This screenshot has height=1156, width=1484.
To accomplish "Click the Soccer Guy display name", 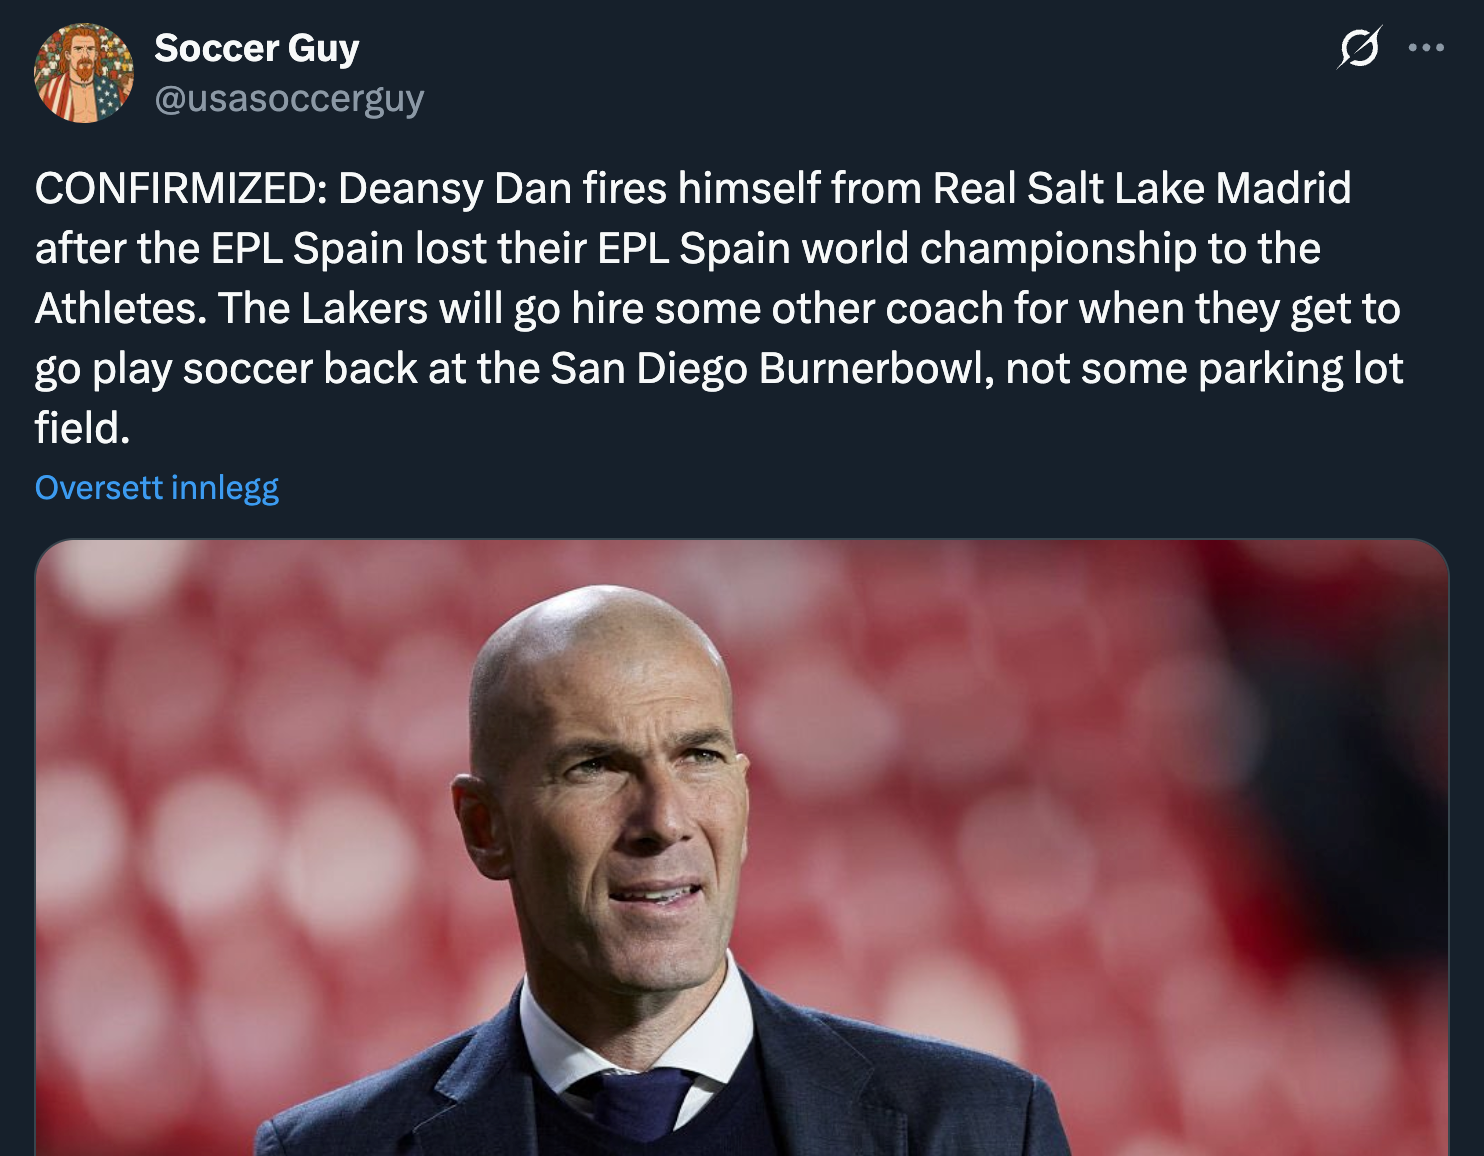I will [x=256, y=48].
